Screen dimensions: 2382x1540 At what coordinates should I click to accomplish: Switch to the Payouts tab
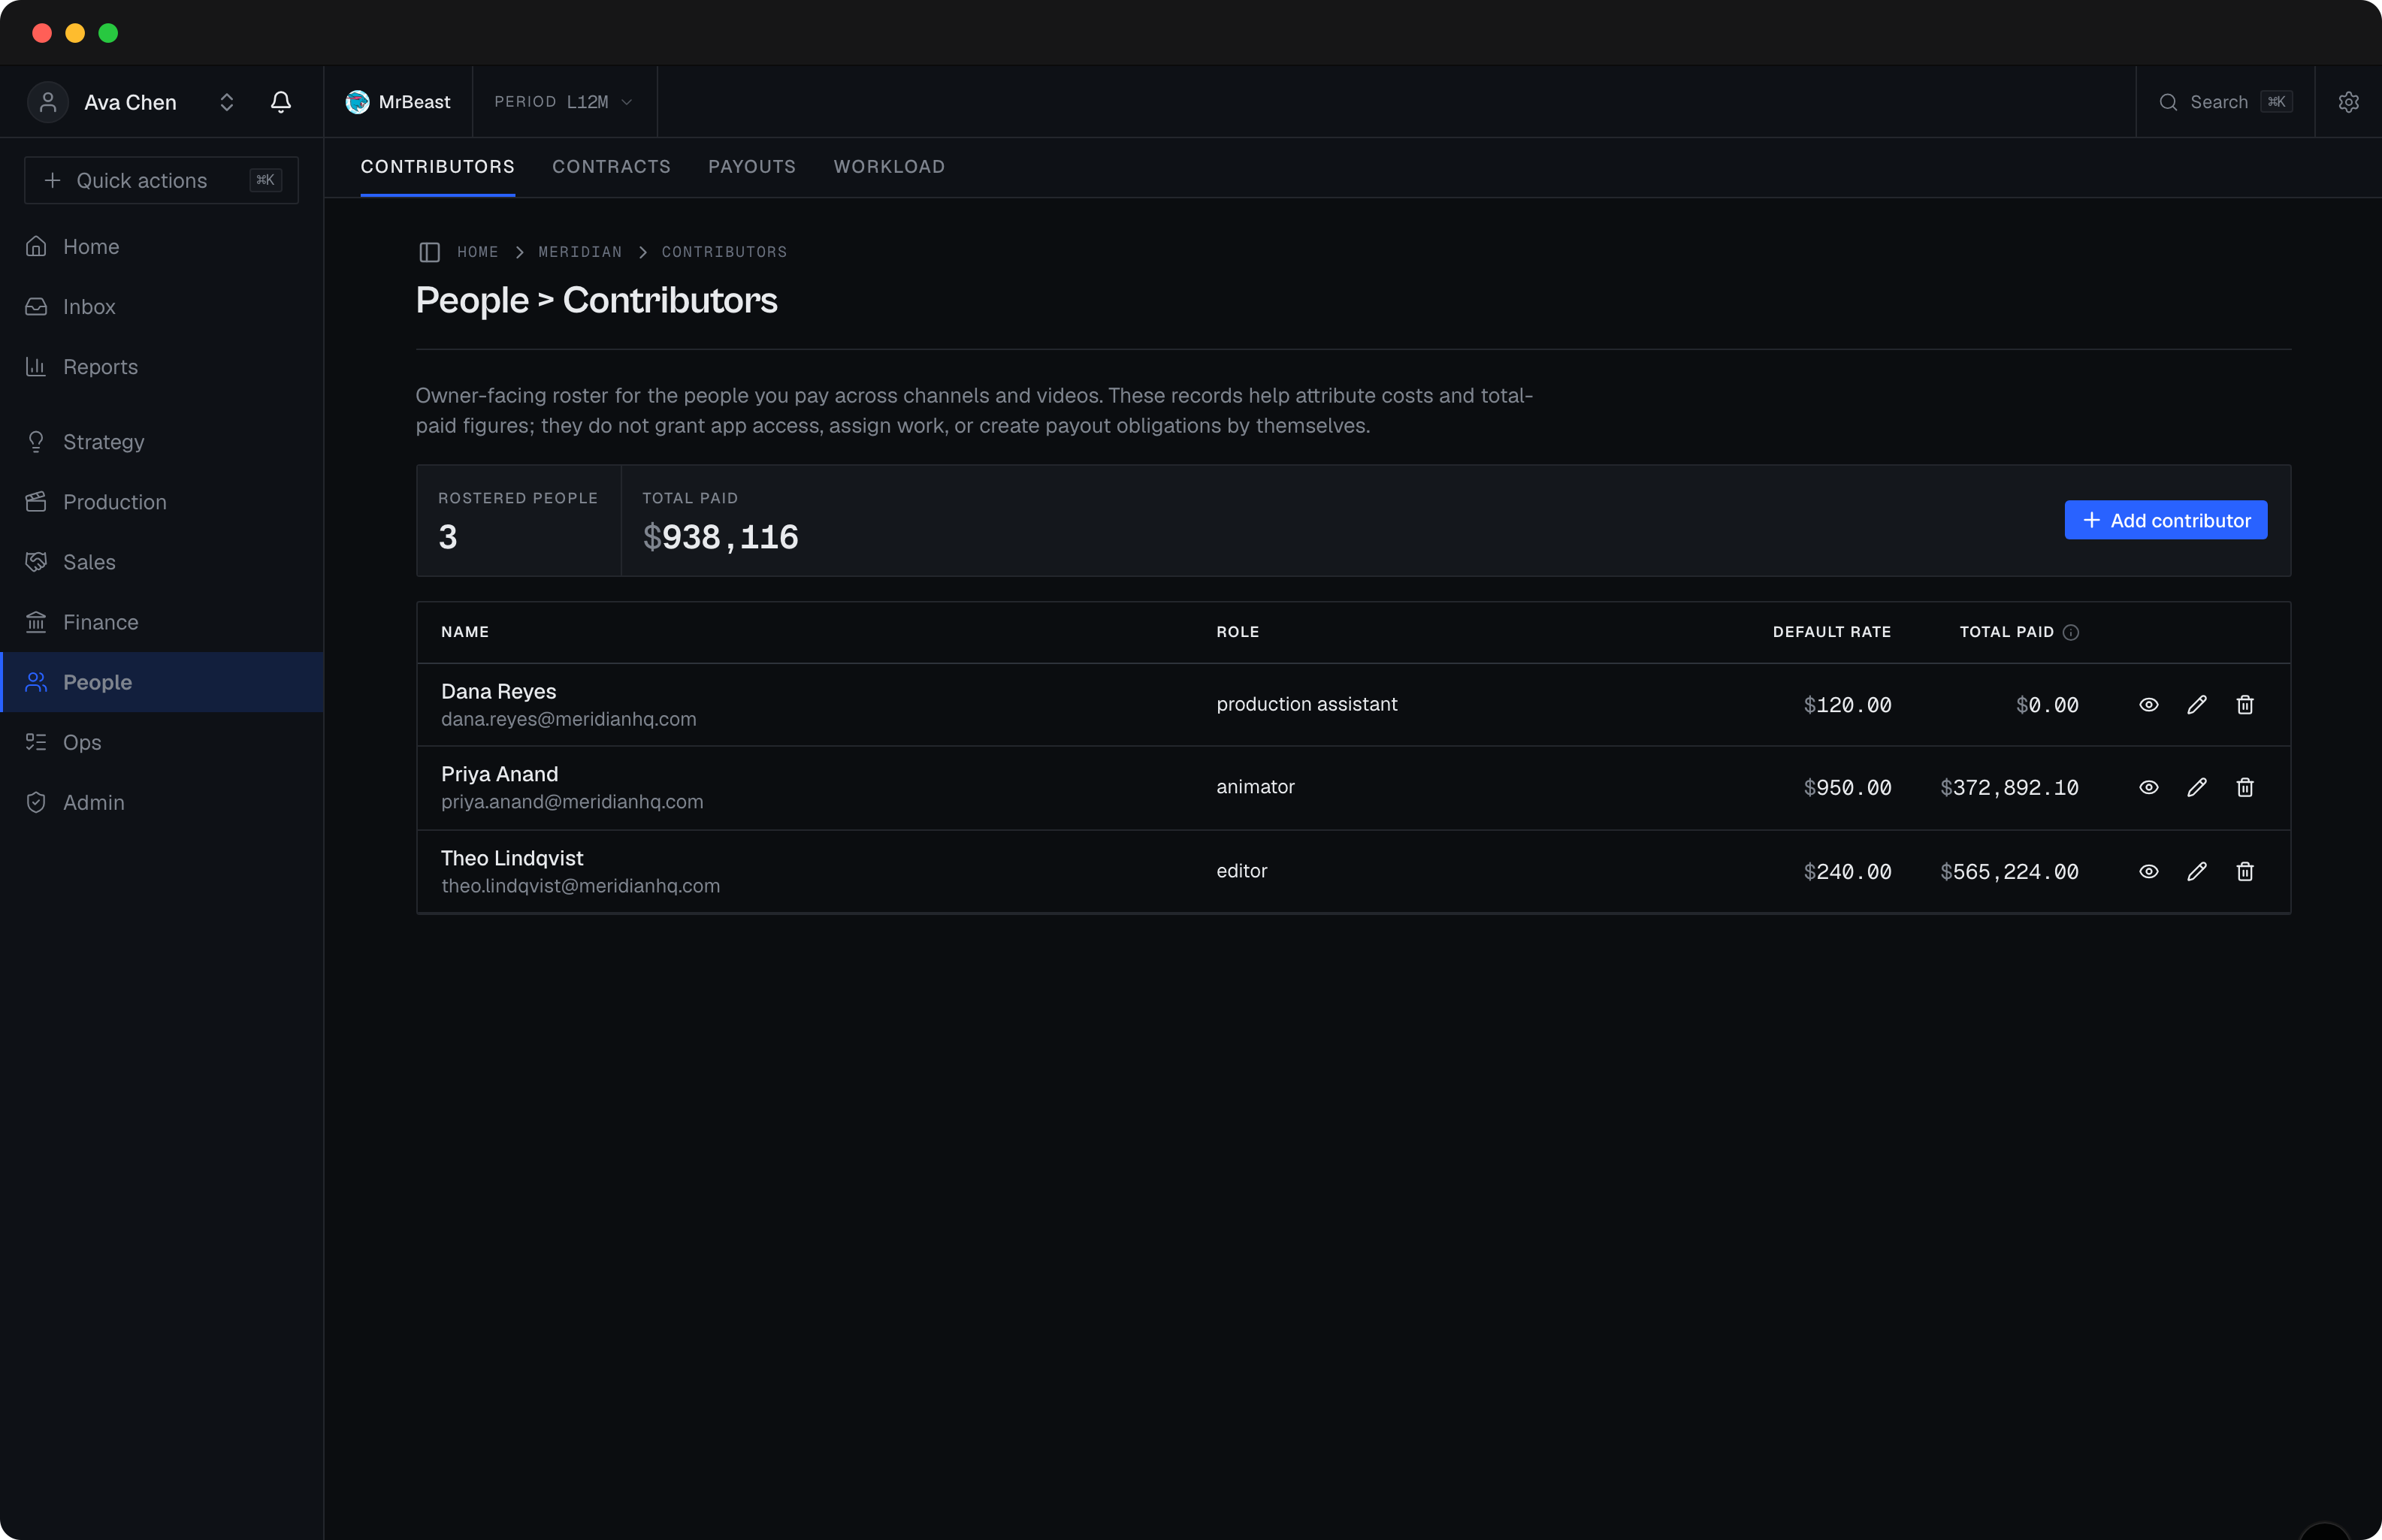point(752,167)
